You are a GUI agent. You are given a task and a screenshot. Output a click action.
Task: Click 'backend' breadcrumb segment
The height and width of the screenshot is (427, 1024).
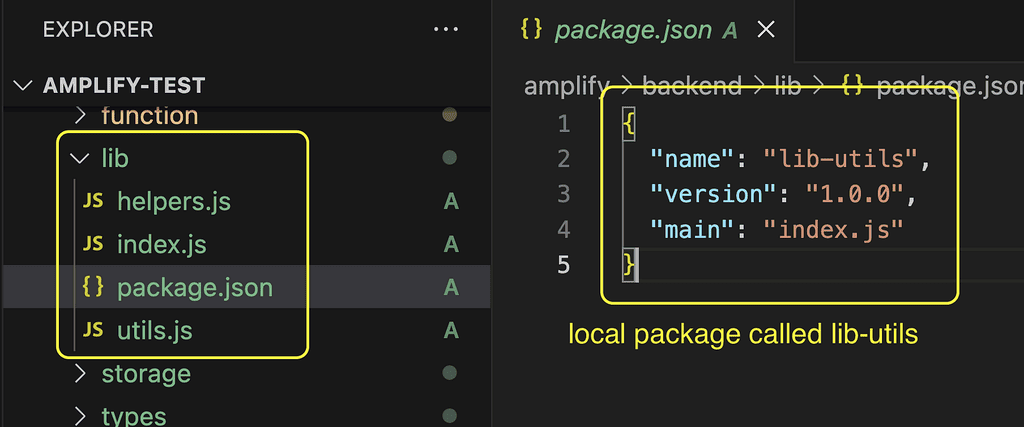(x=692, y=86)
